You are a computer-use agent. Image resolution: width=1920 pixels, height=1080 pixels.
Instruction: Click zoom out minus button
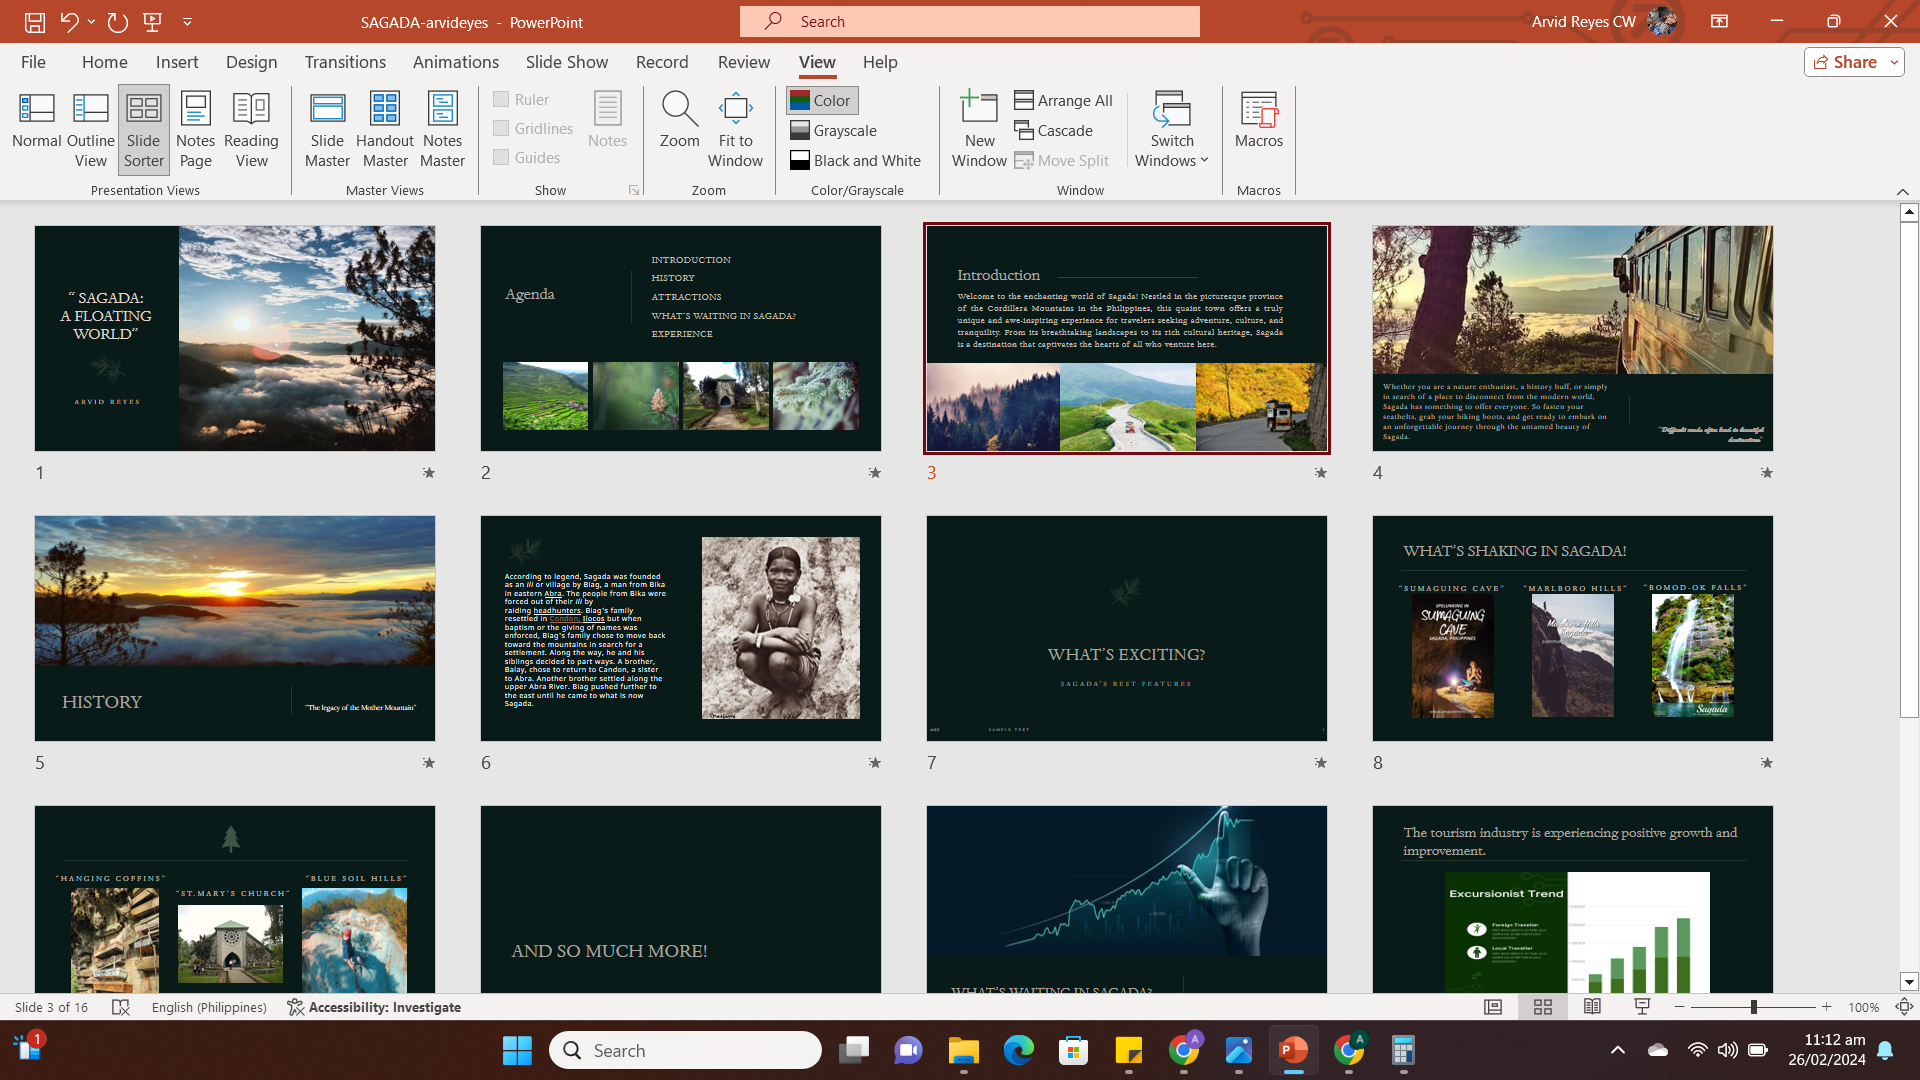[1680, 1007]
